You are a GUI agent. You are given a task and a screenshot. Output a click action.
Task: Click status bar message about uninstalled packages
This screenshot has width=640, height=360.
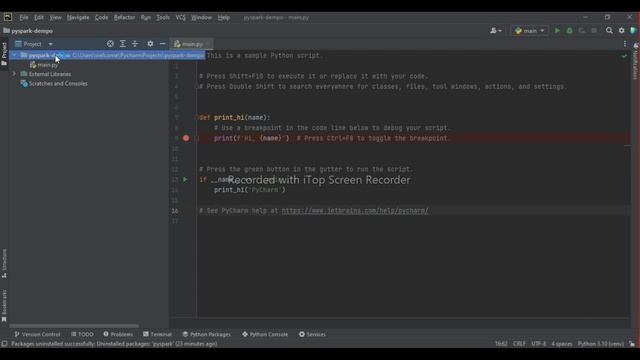coord(114,344)
